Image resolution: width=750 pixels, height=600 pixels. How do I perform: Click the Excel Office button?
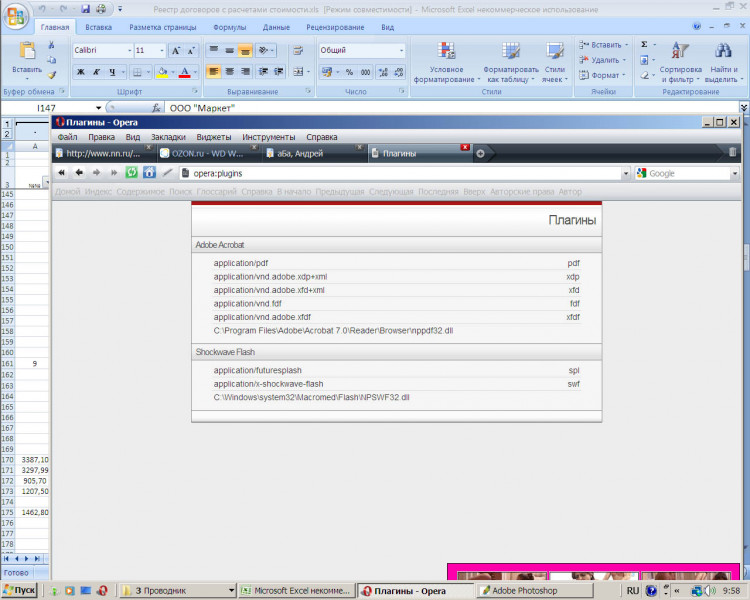[15, 16]
